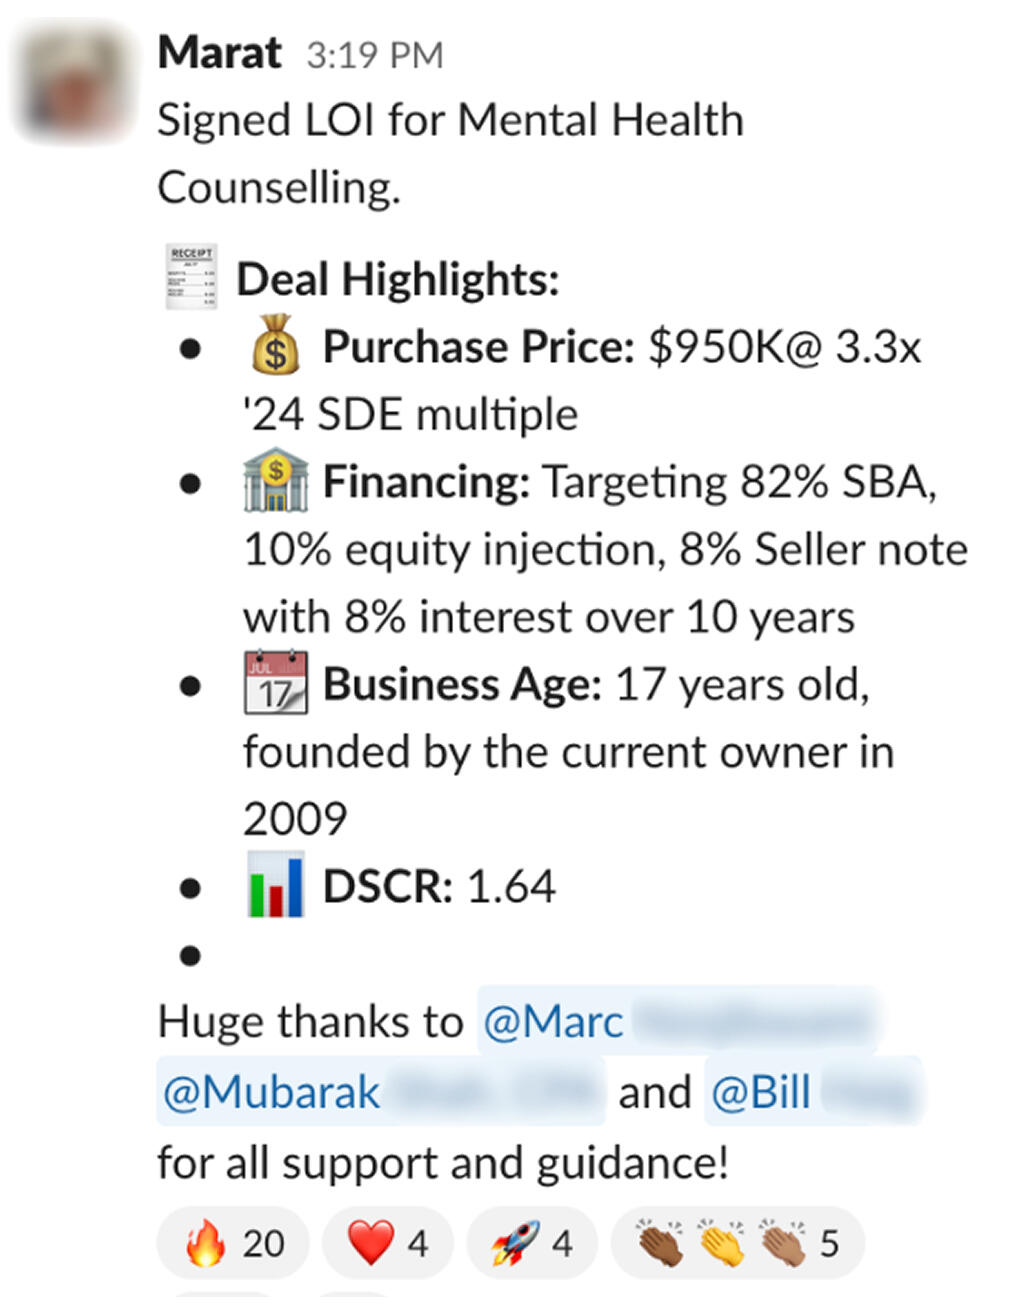Click the calendar emoji next to Business Age

[x=276, y=684]
